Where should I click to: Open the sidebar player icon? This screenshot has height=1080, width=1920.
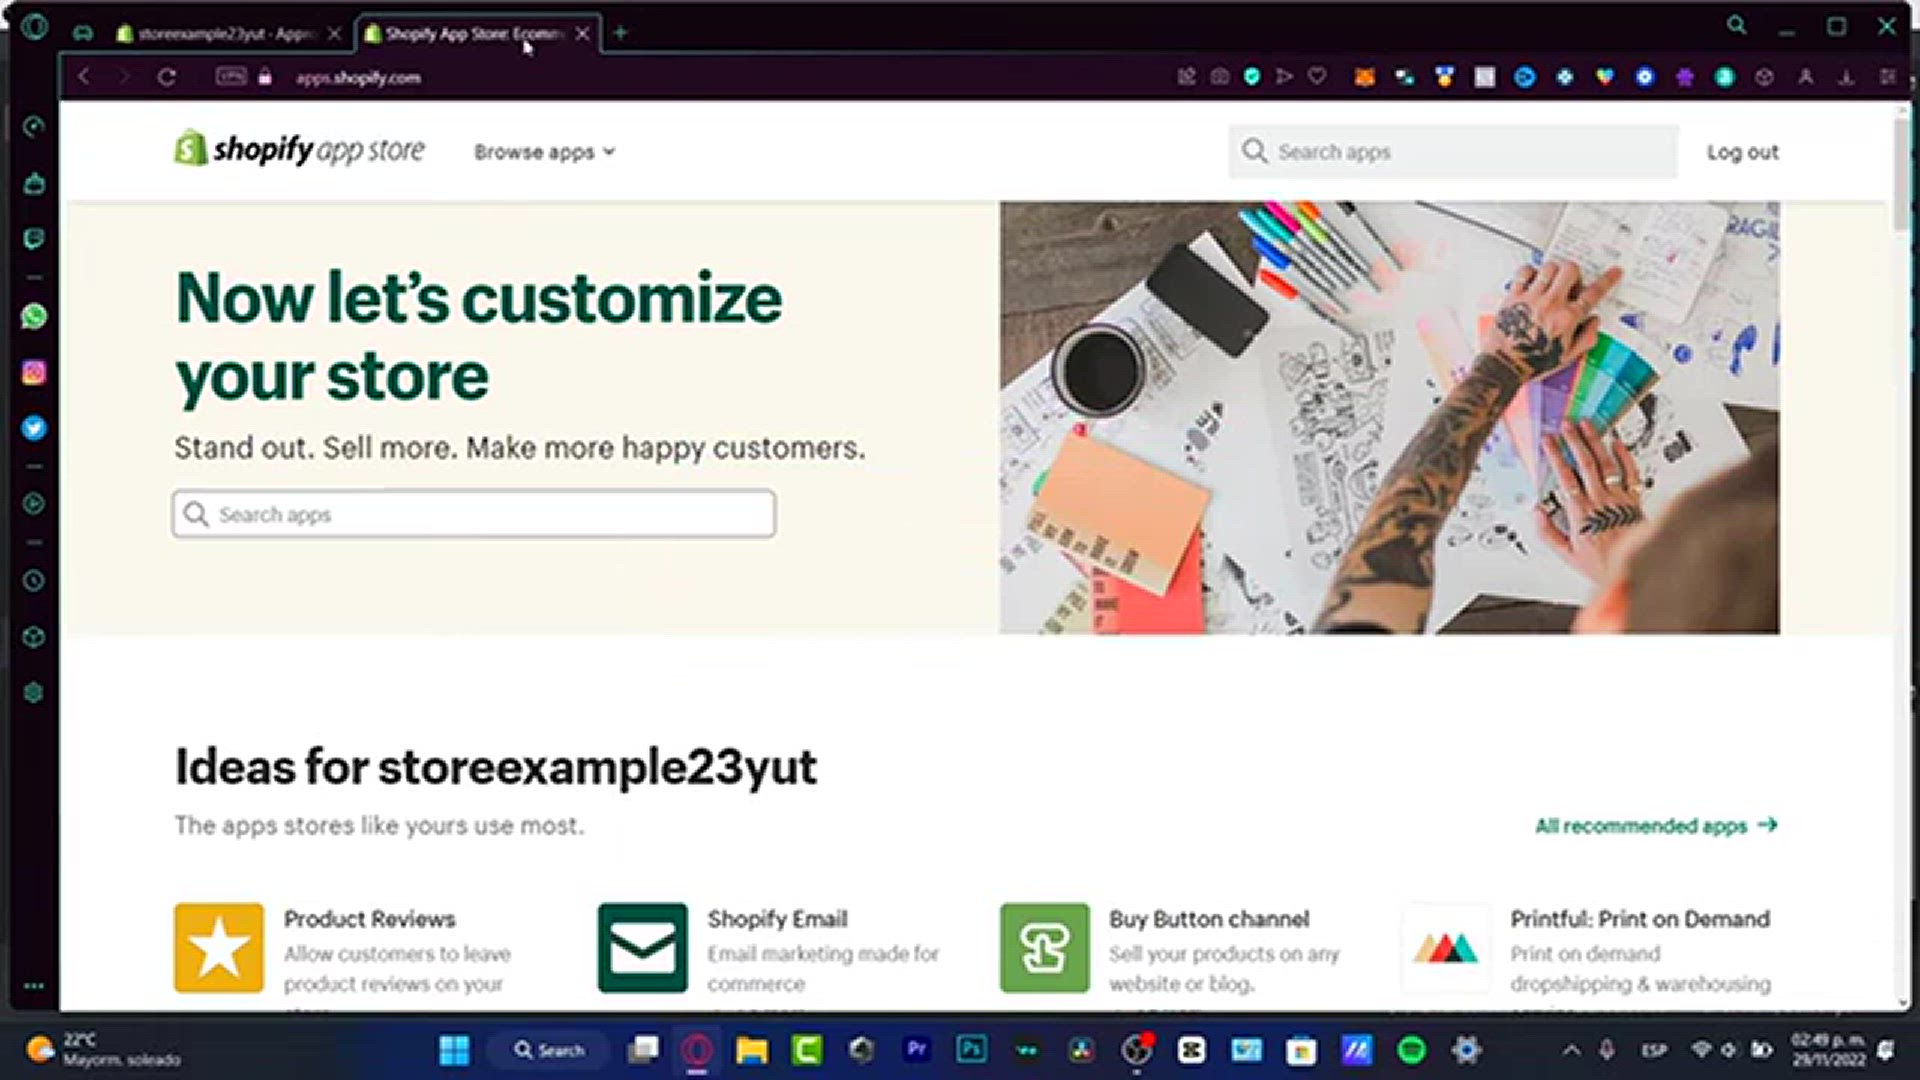click(x=34, y=504)
